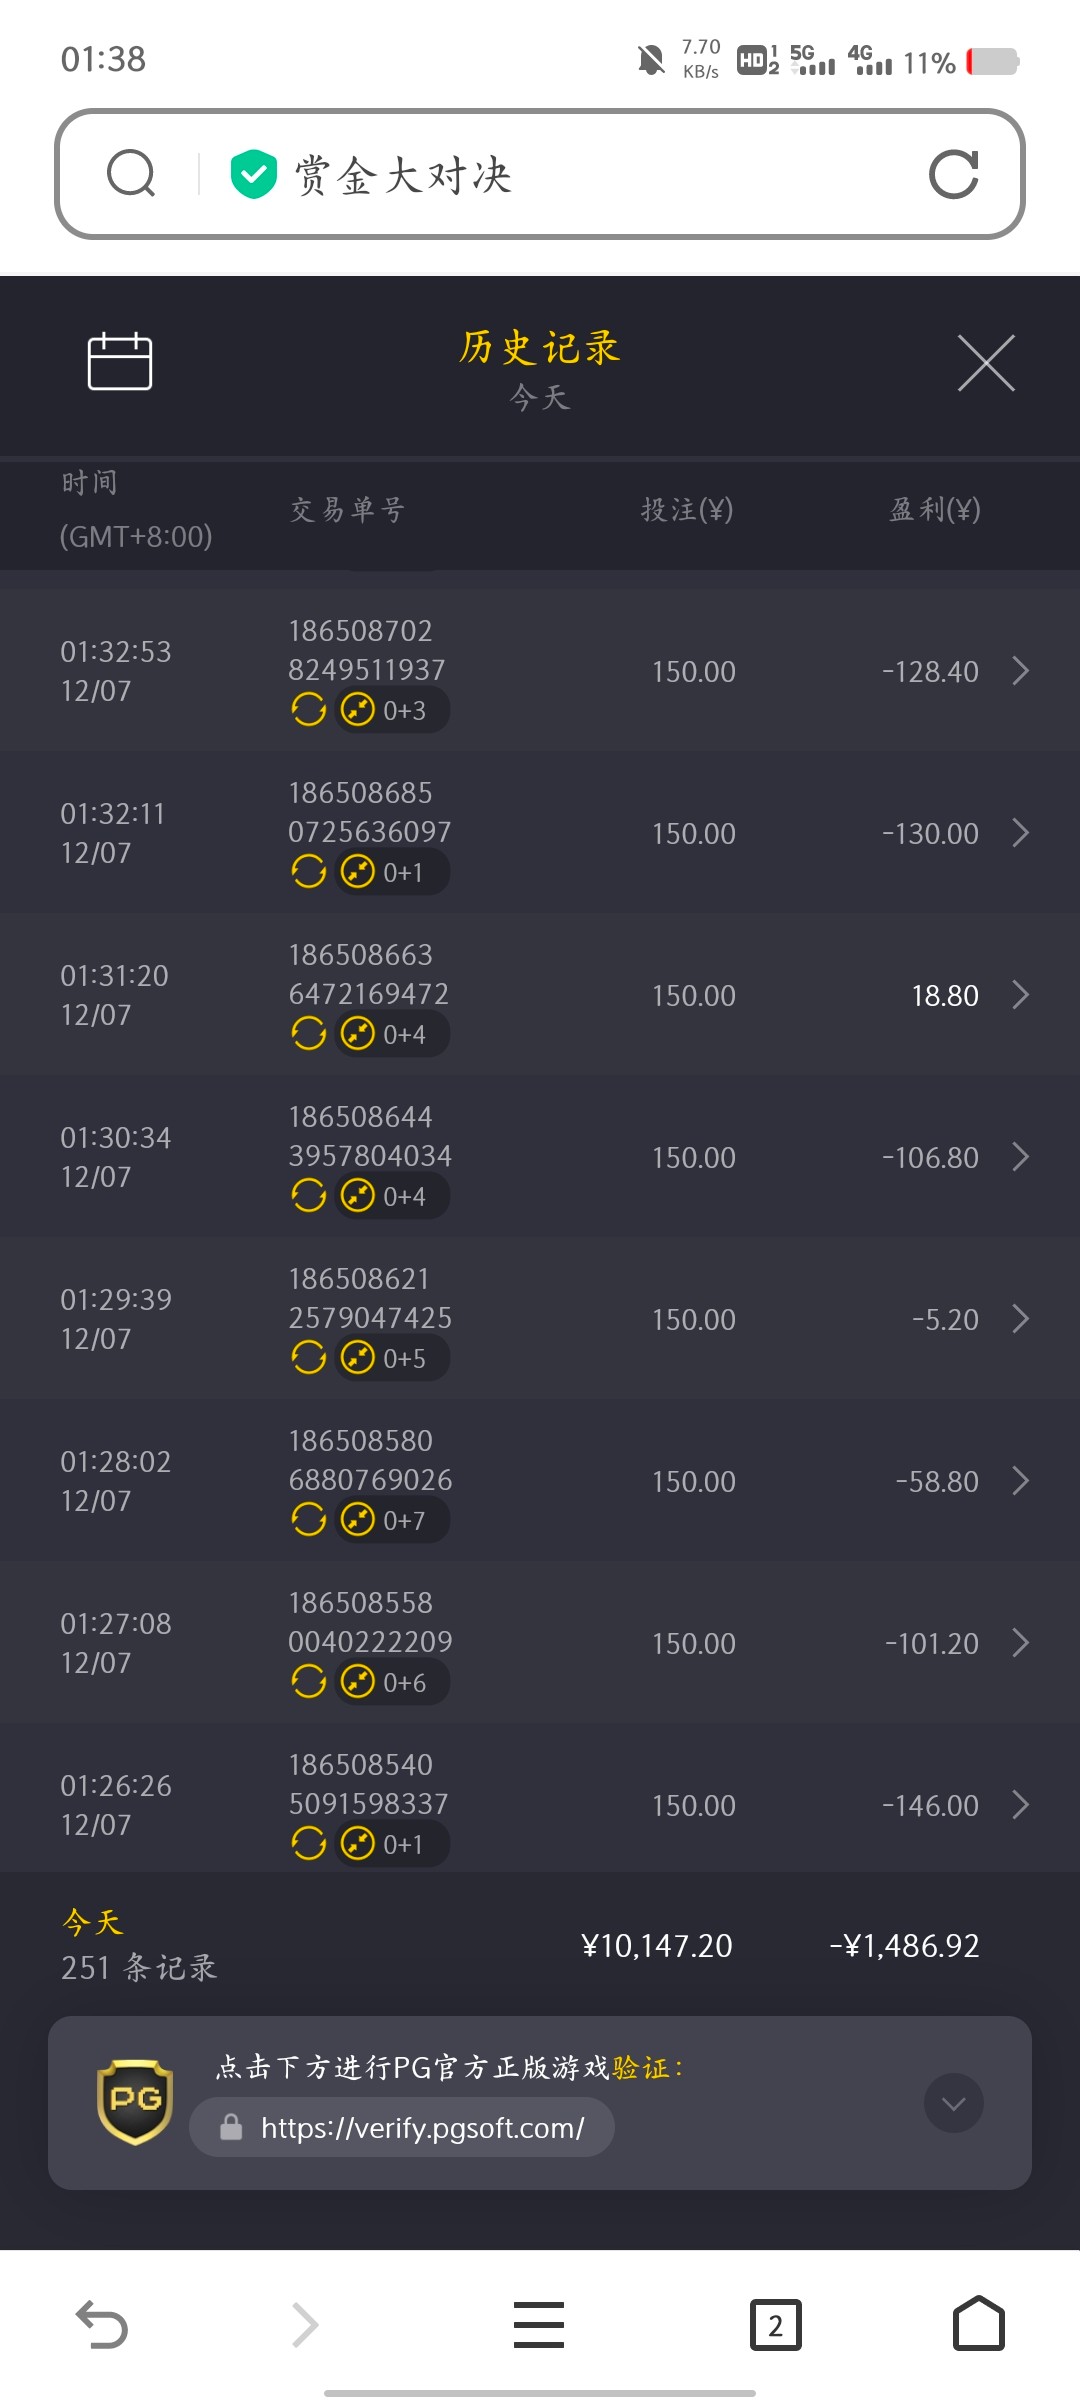Tap the PG shield logo

(x=135, y=2101)
